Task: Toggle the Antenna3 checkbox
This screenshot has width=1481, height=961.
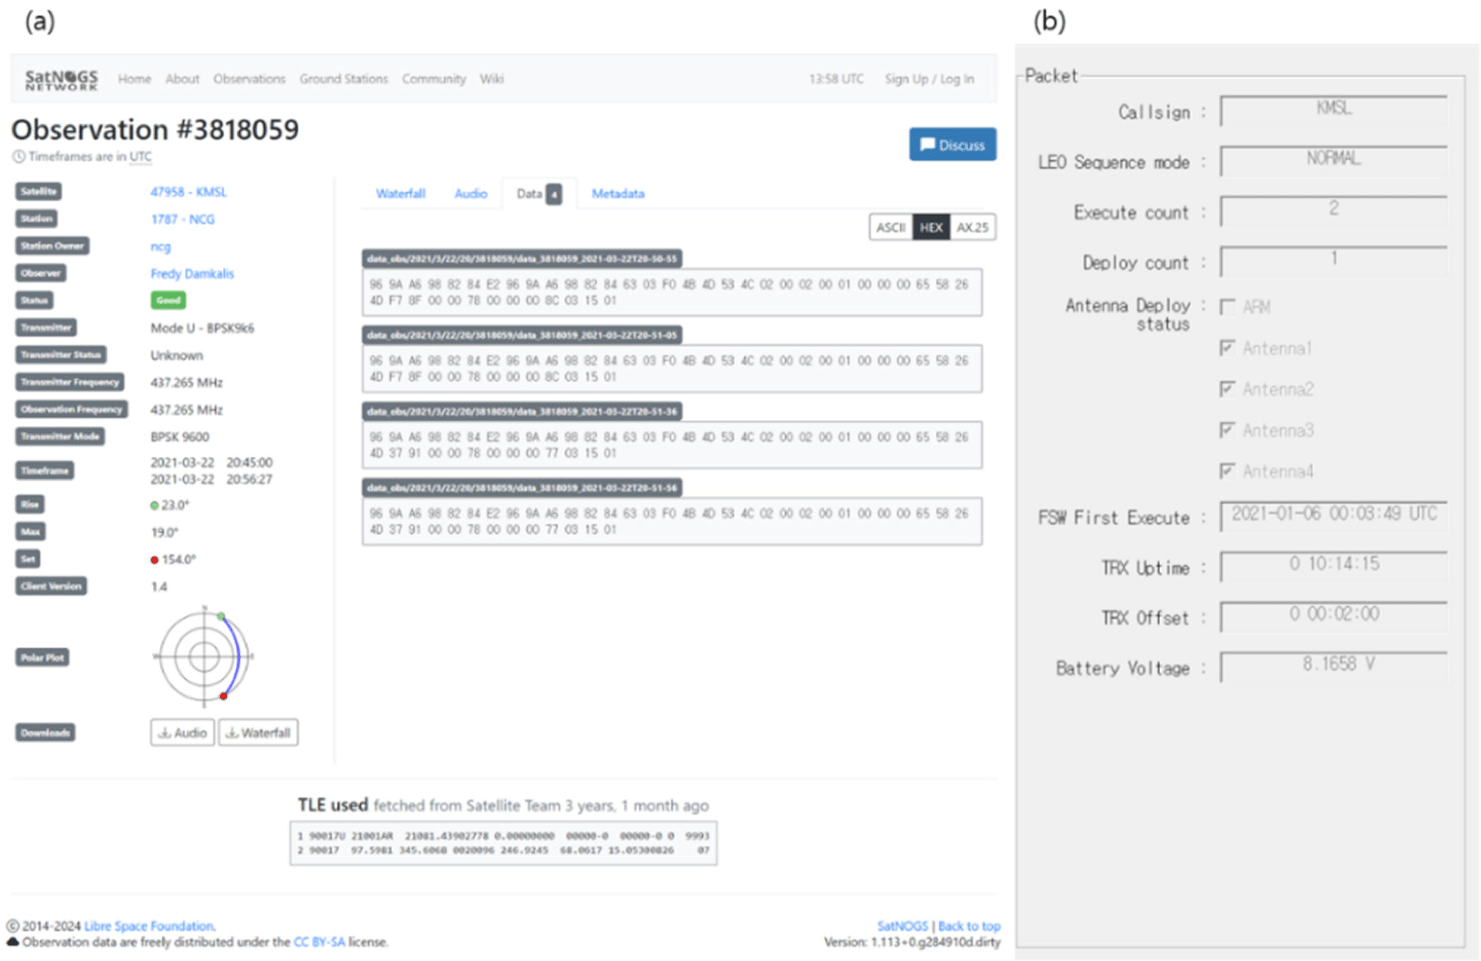Action: click(1228, 430)
